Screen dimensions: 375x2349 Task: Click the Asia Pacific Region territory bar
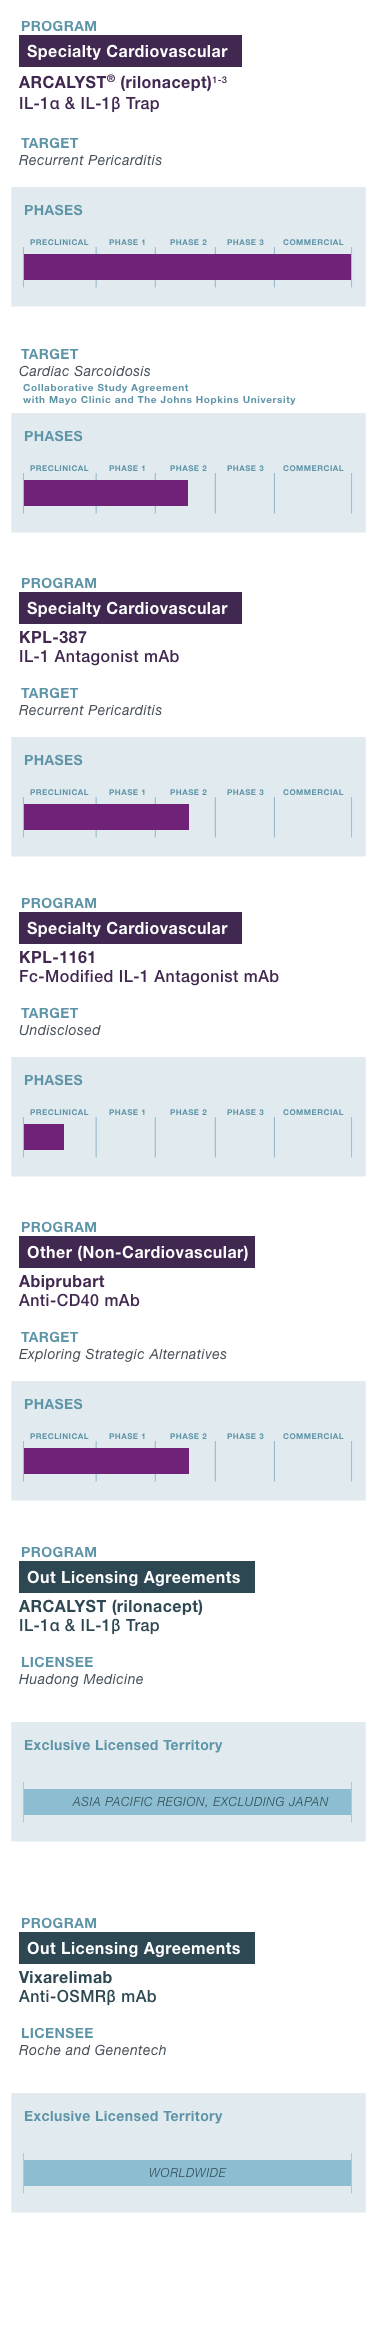pyautogui.click(x=188, y=1802)
